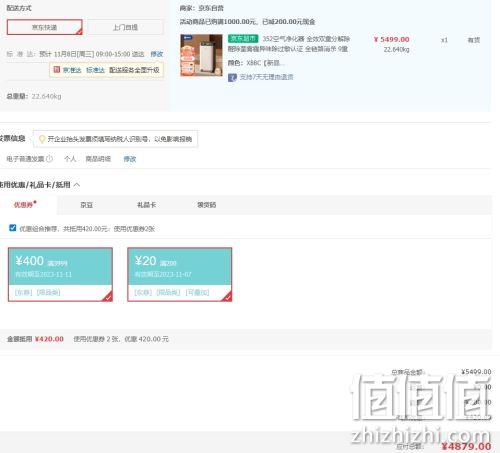
Task: Click info icon next to 电子普通发票
Action: 49,159
